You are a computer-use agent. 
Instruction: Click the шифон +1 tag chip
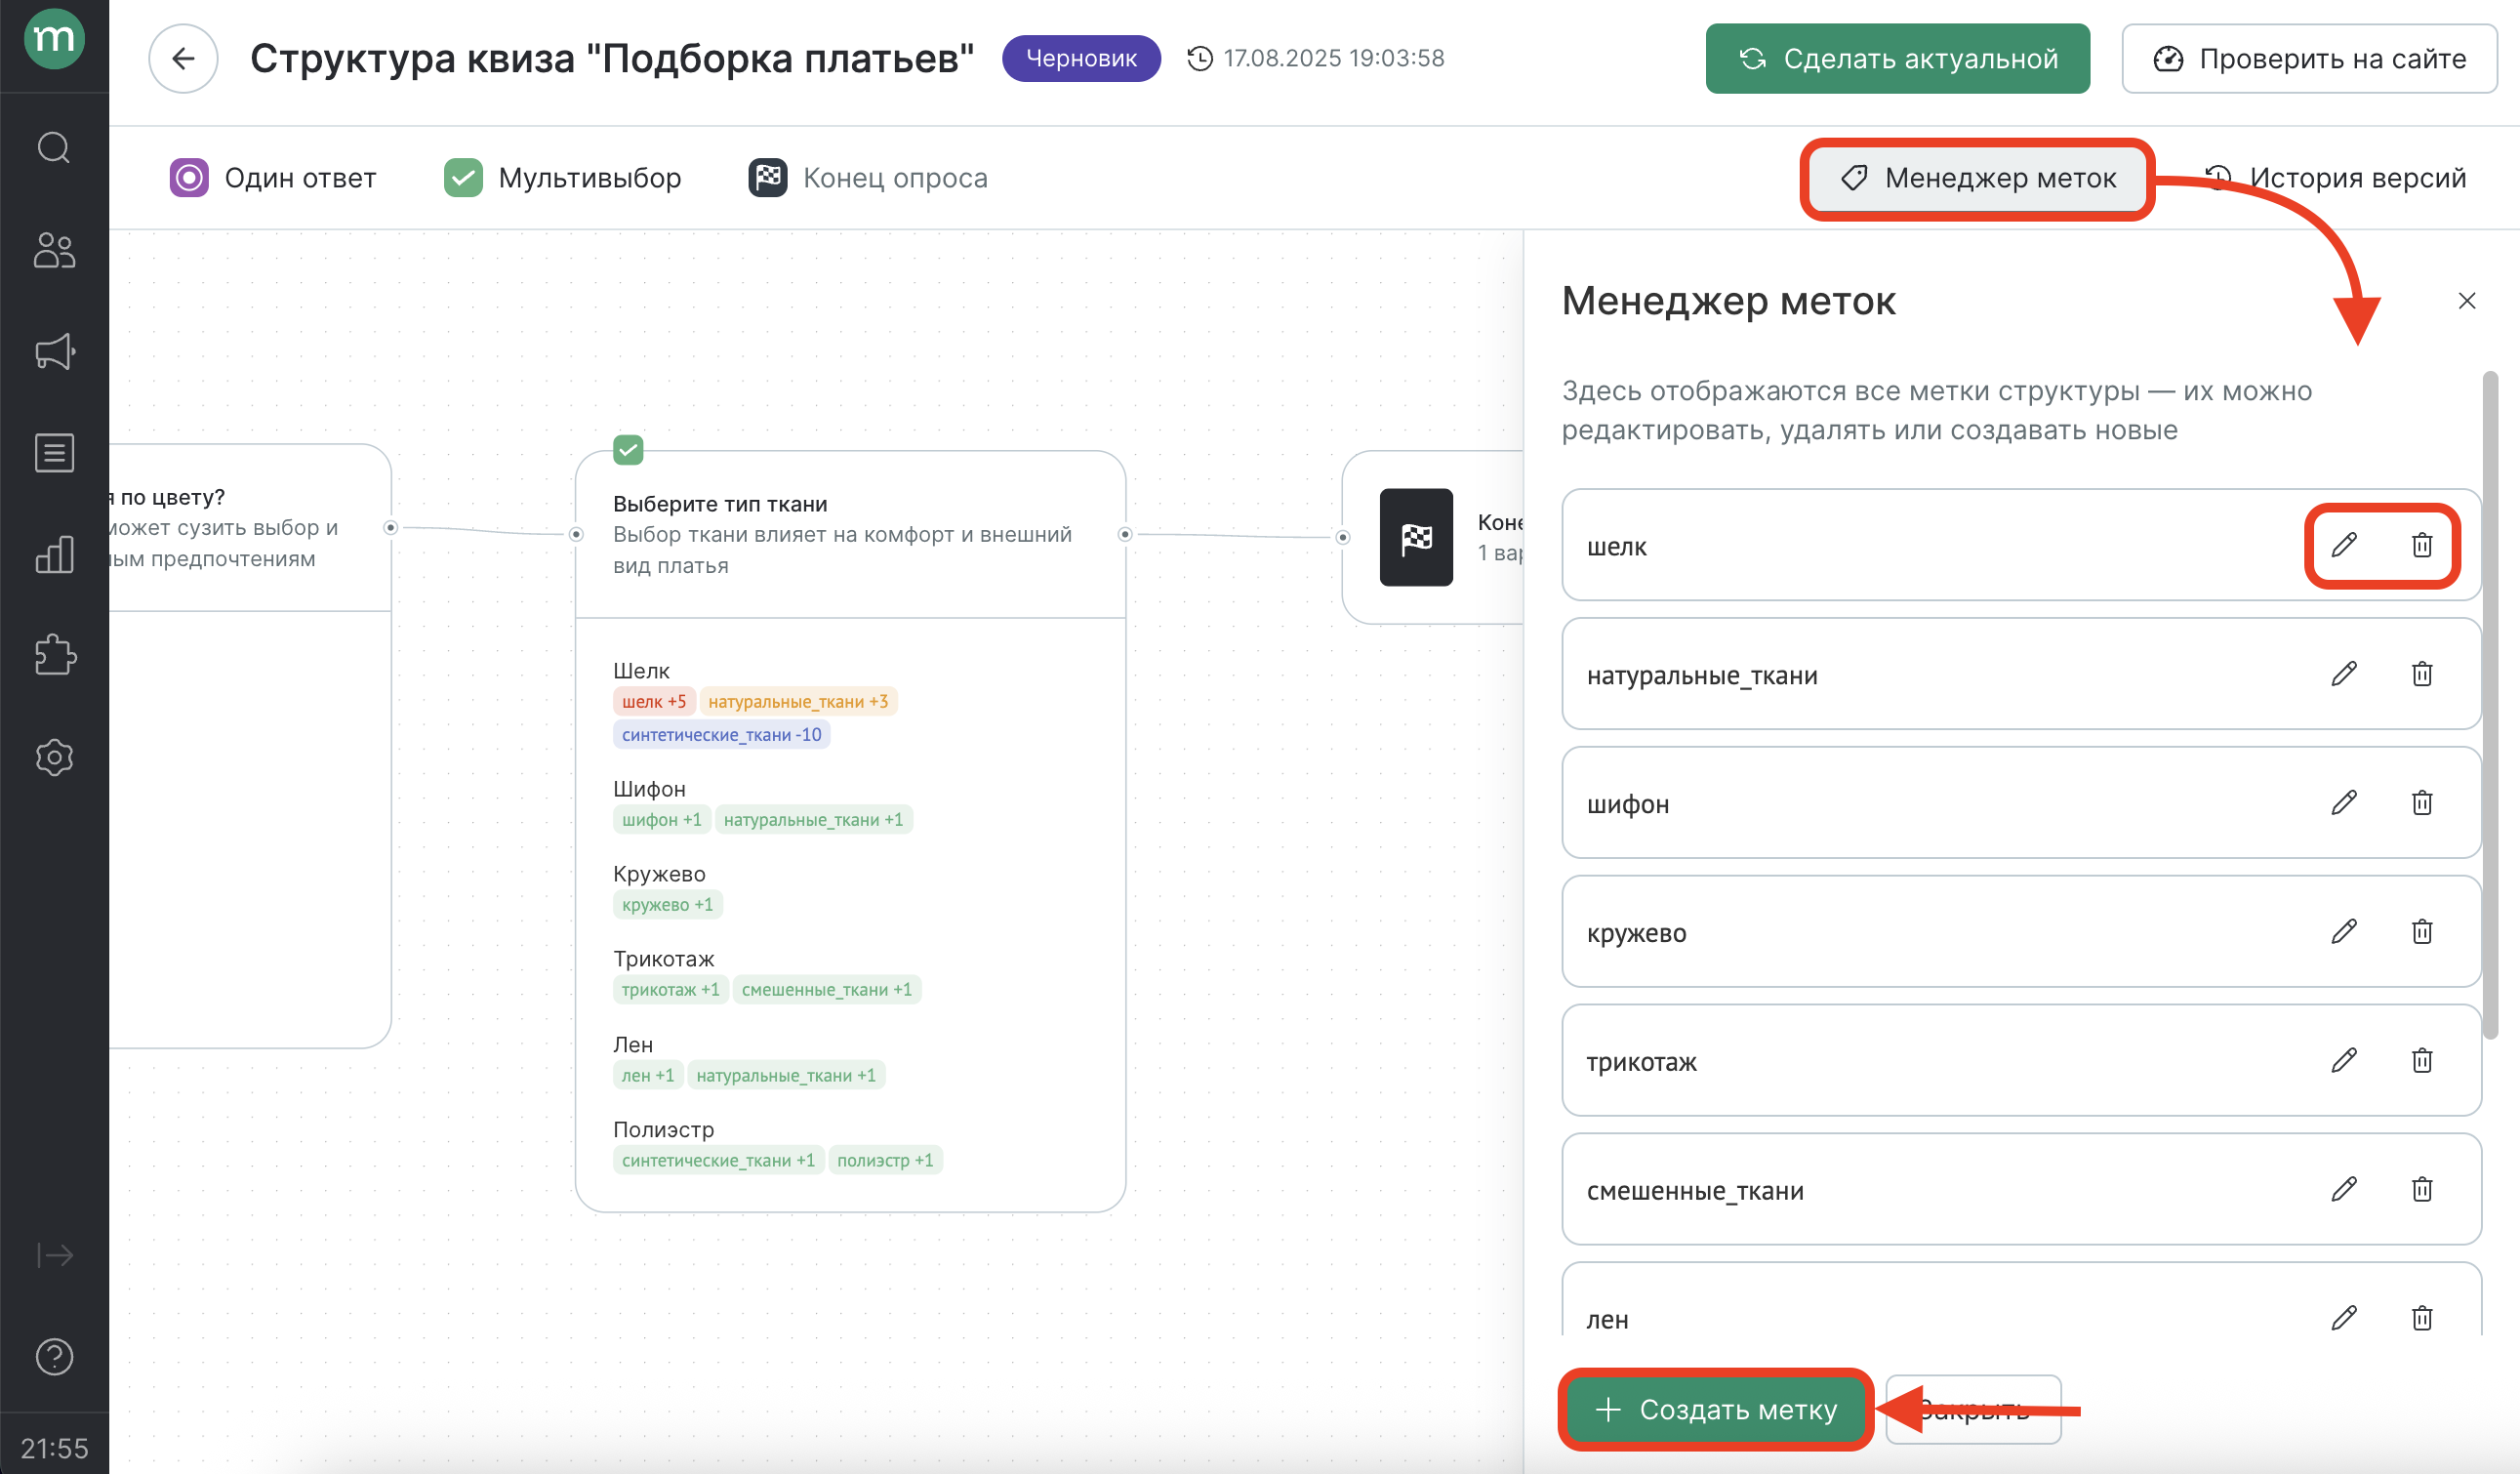pyautogui.click(x=662, y=820)
